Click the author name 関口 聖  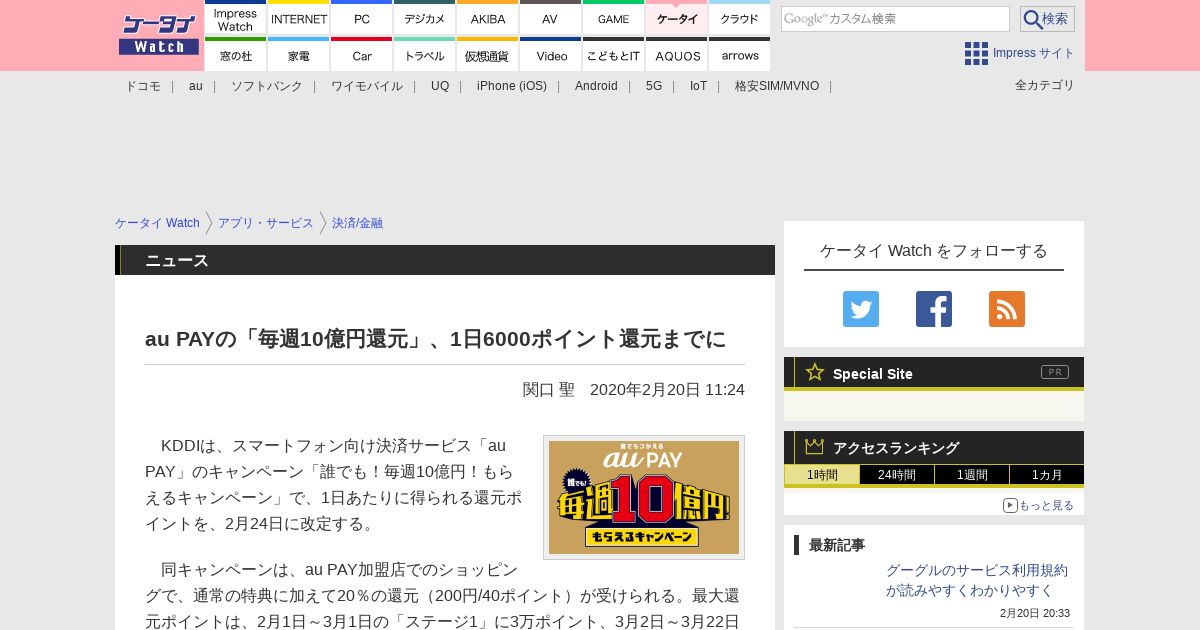click(548, 389)
